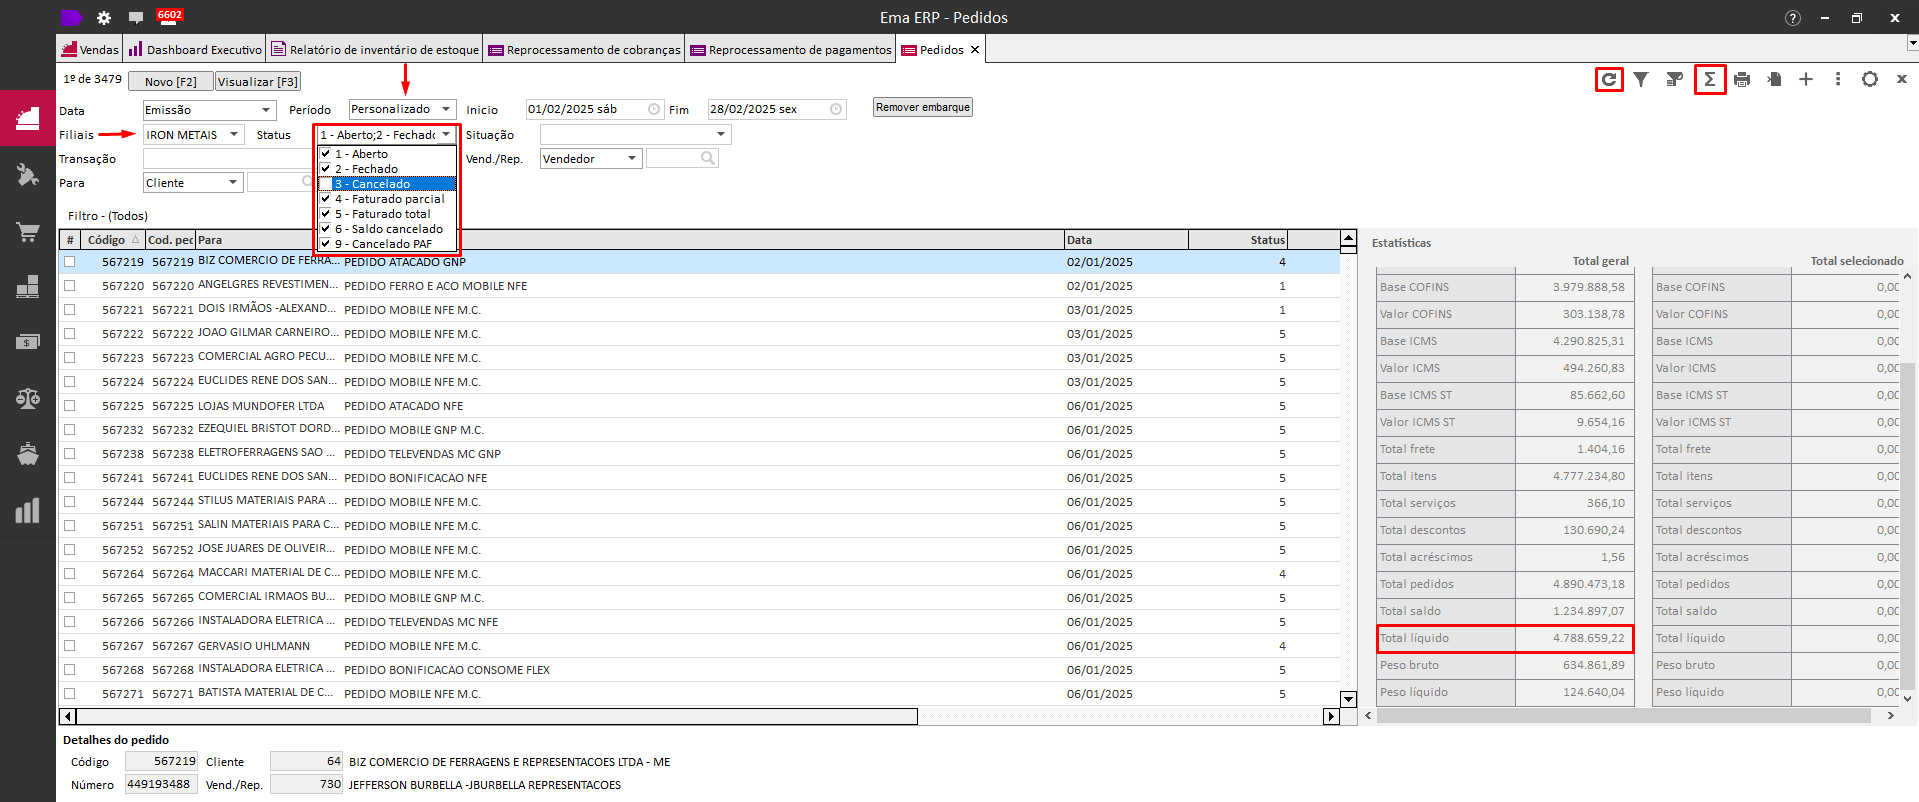Open the cash register sales module in sidebar
The height and width of the screenshot is (802, 1919).
coord(28,119)
